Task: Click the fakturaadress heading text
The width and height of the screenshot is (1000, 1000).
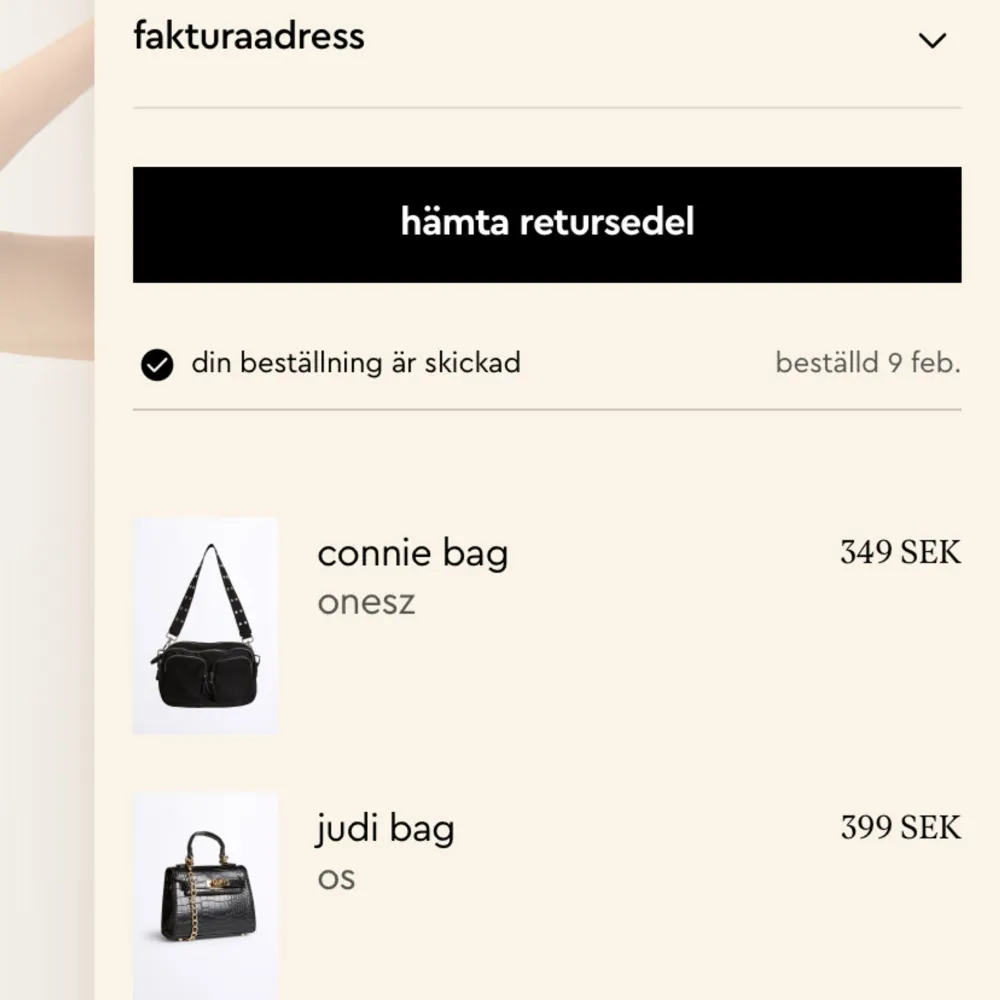Action: 249,36
